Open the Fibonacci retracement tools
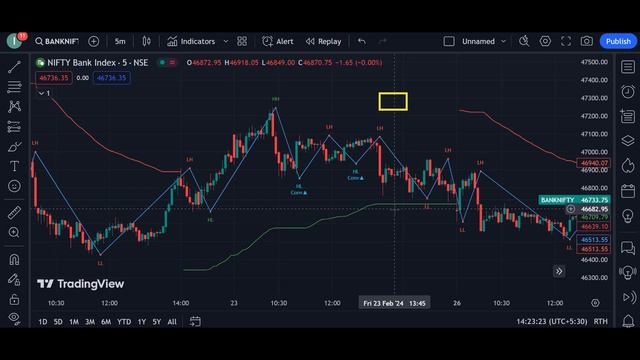640x360 pixels. click(x=14, y=87)
